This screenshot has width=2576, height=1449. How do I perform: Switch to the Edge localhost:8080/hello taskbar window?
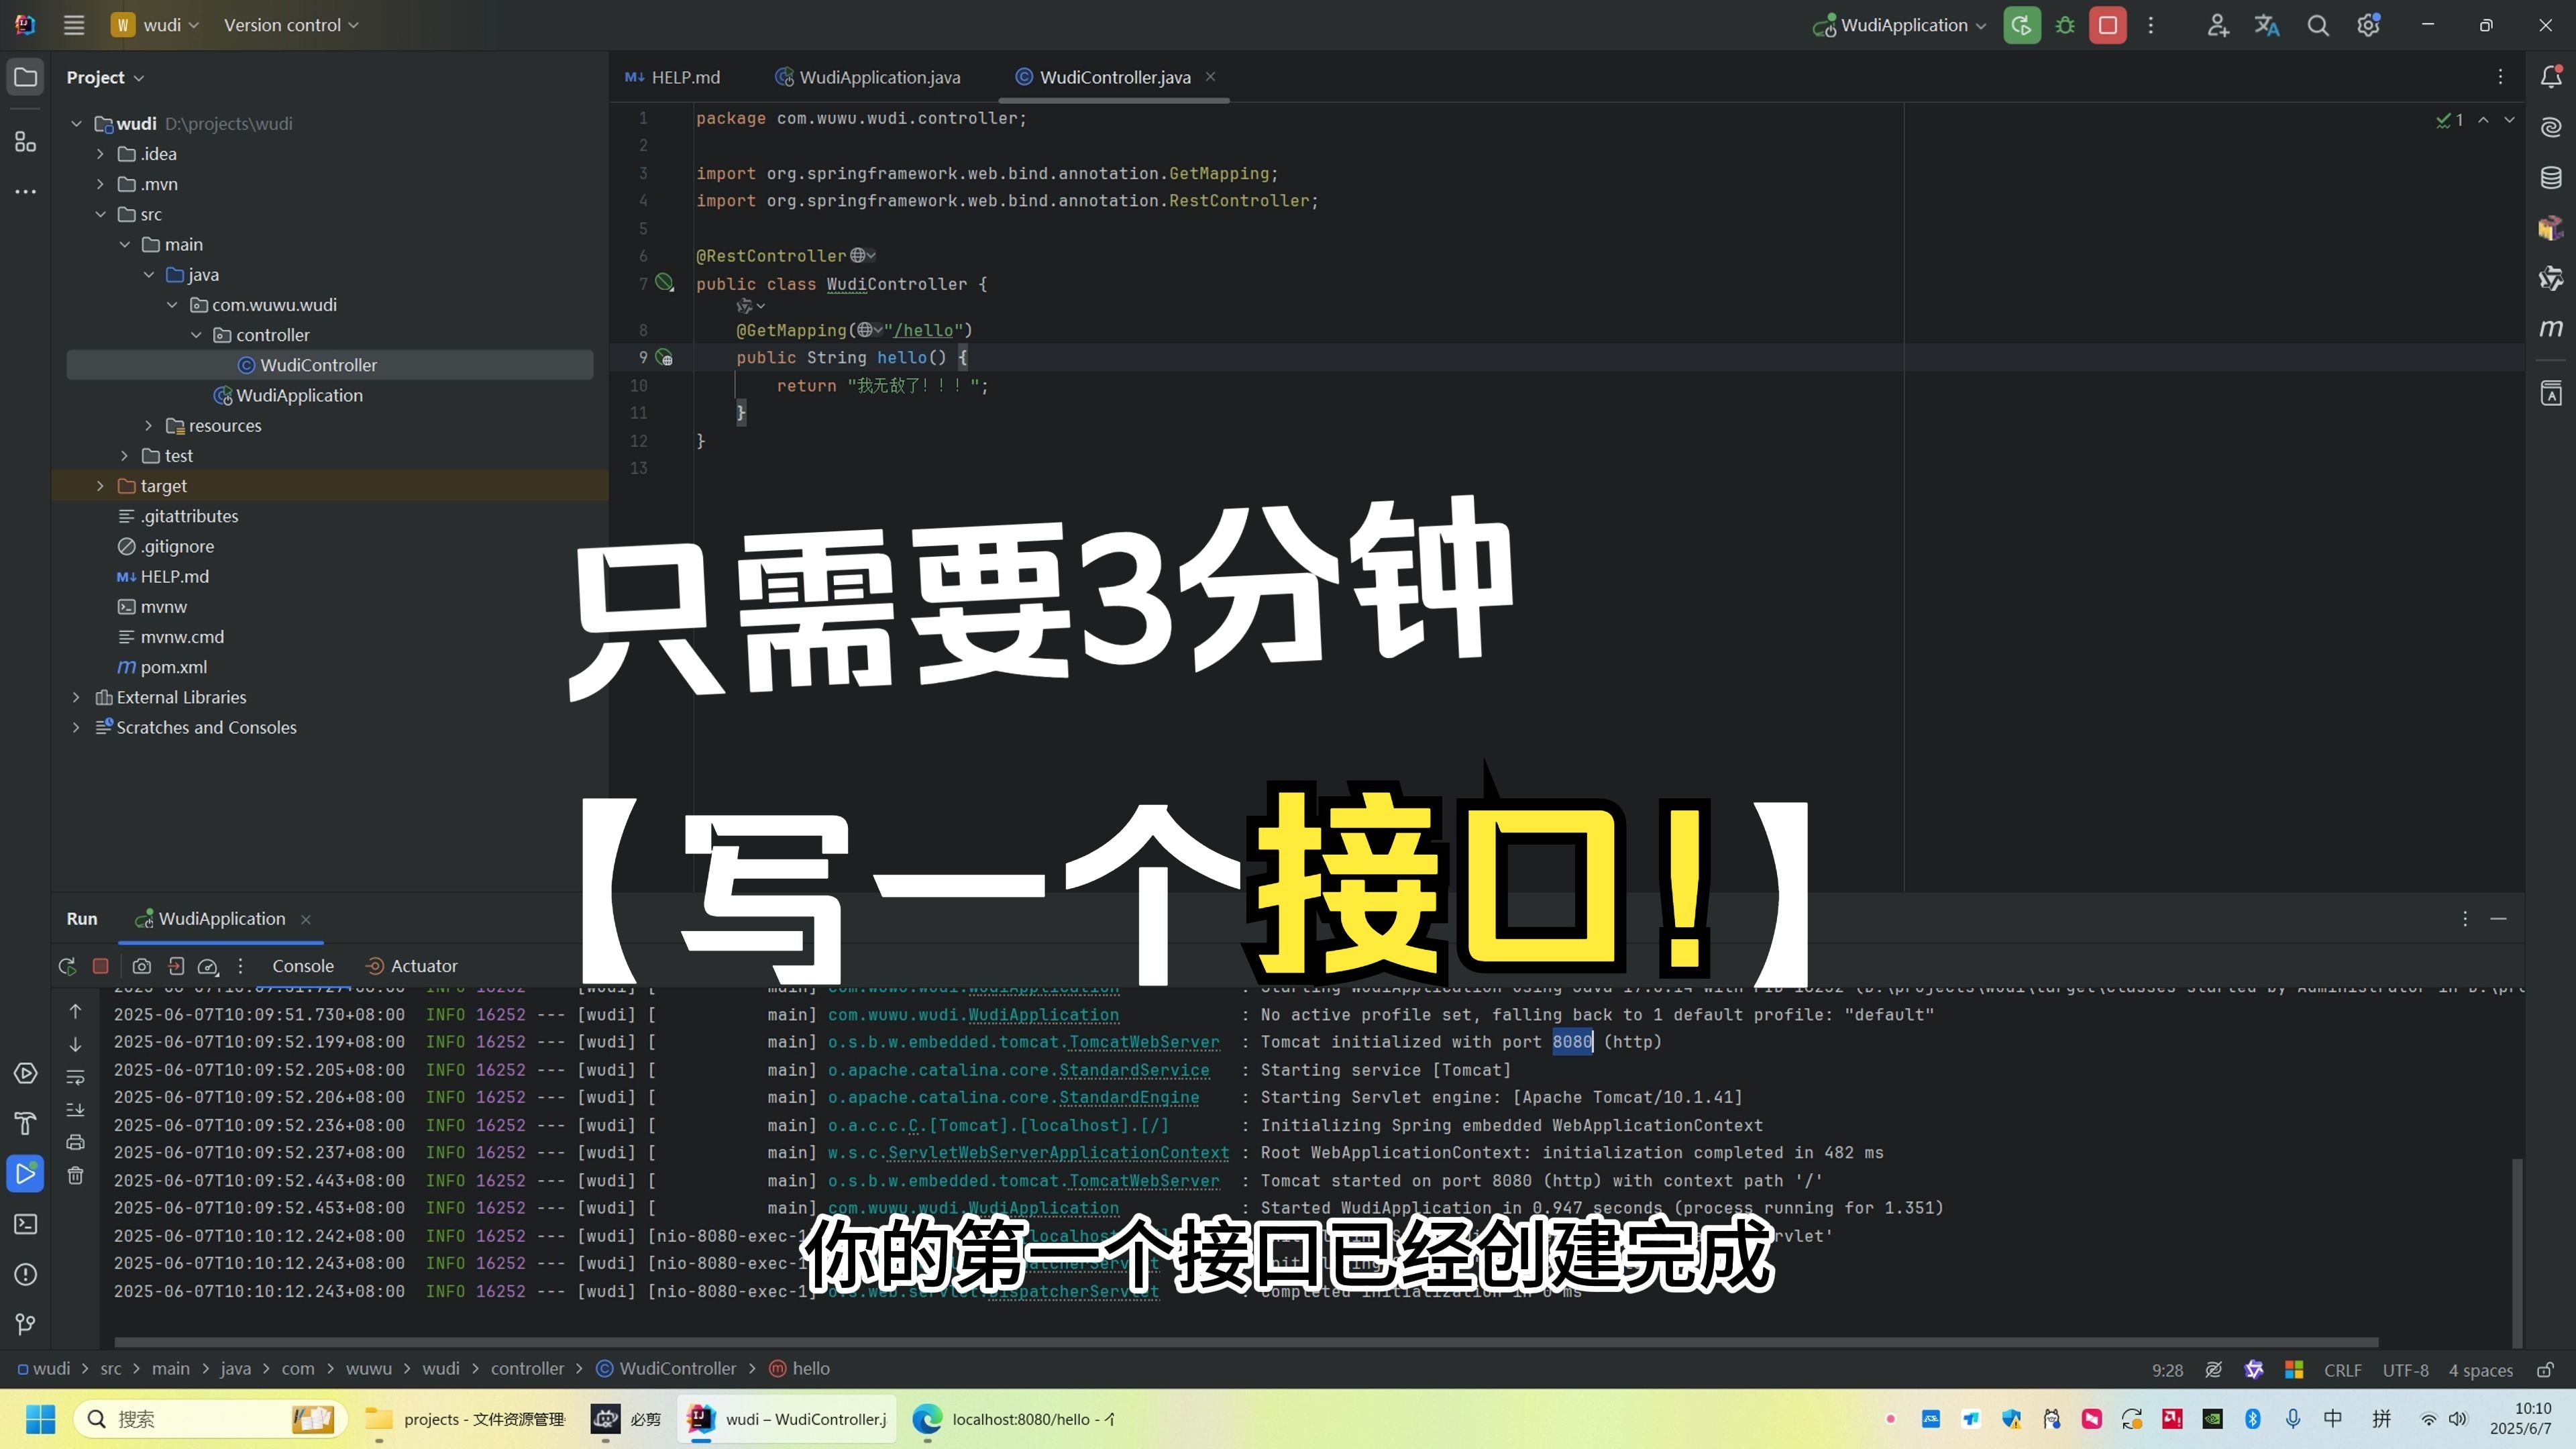click(1016, 1418)
